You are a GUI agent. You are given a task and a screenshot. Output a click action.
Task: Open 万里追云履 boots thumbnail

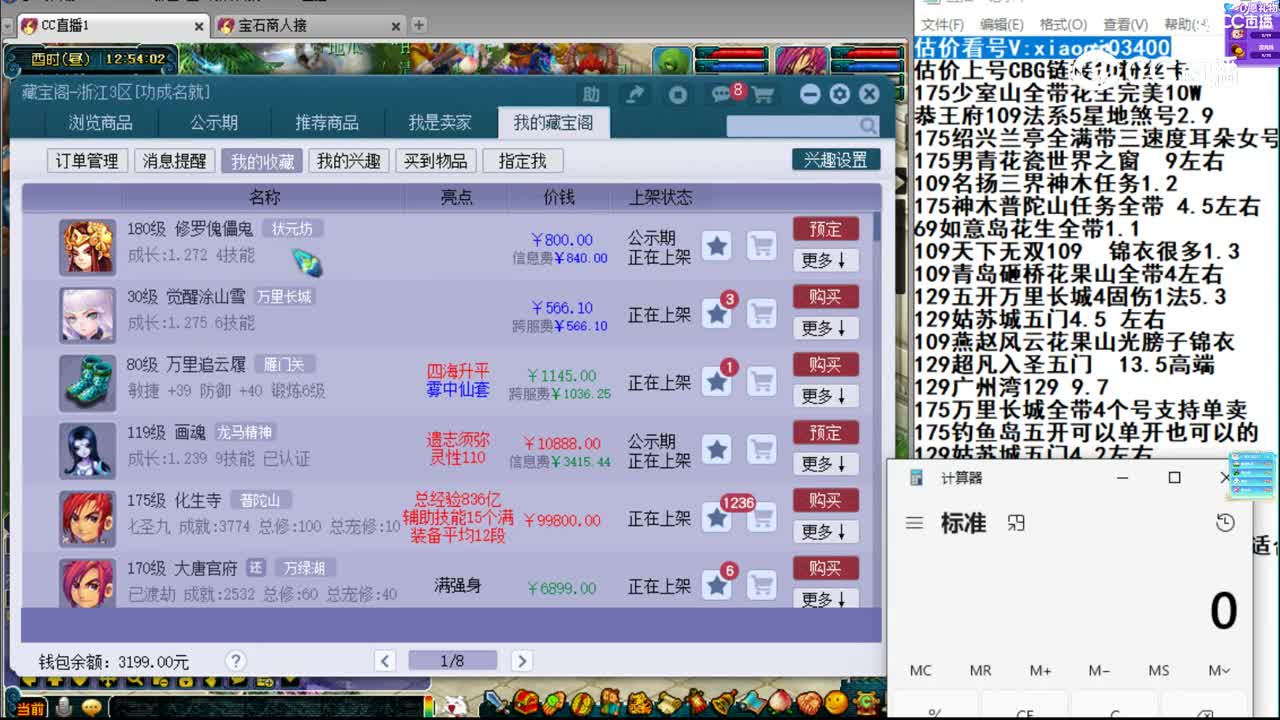click(87, 383)
